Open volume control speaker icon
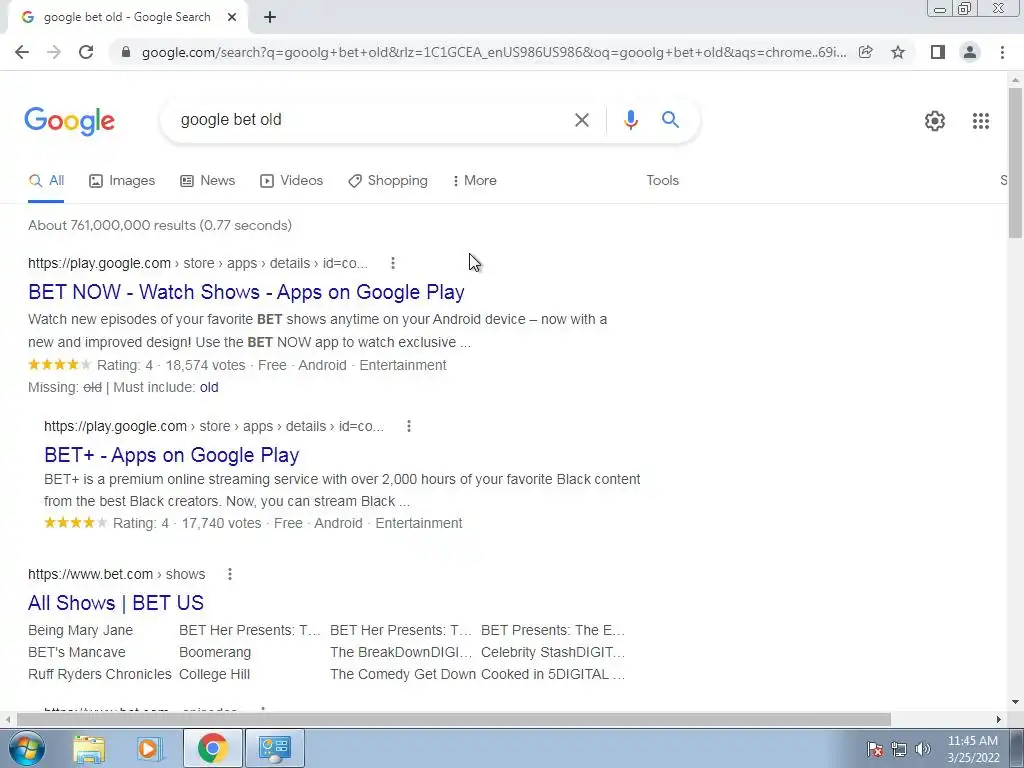The image size is (1024, 768). pyautogui.click(x=923, y=749)
